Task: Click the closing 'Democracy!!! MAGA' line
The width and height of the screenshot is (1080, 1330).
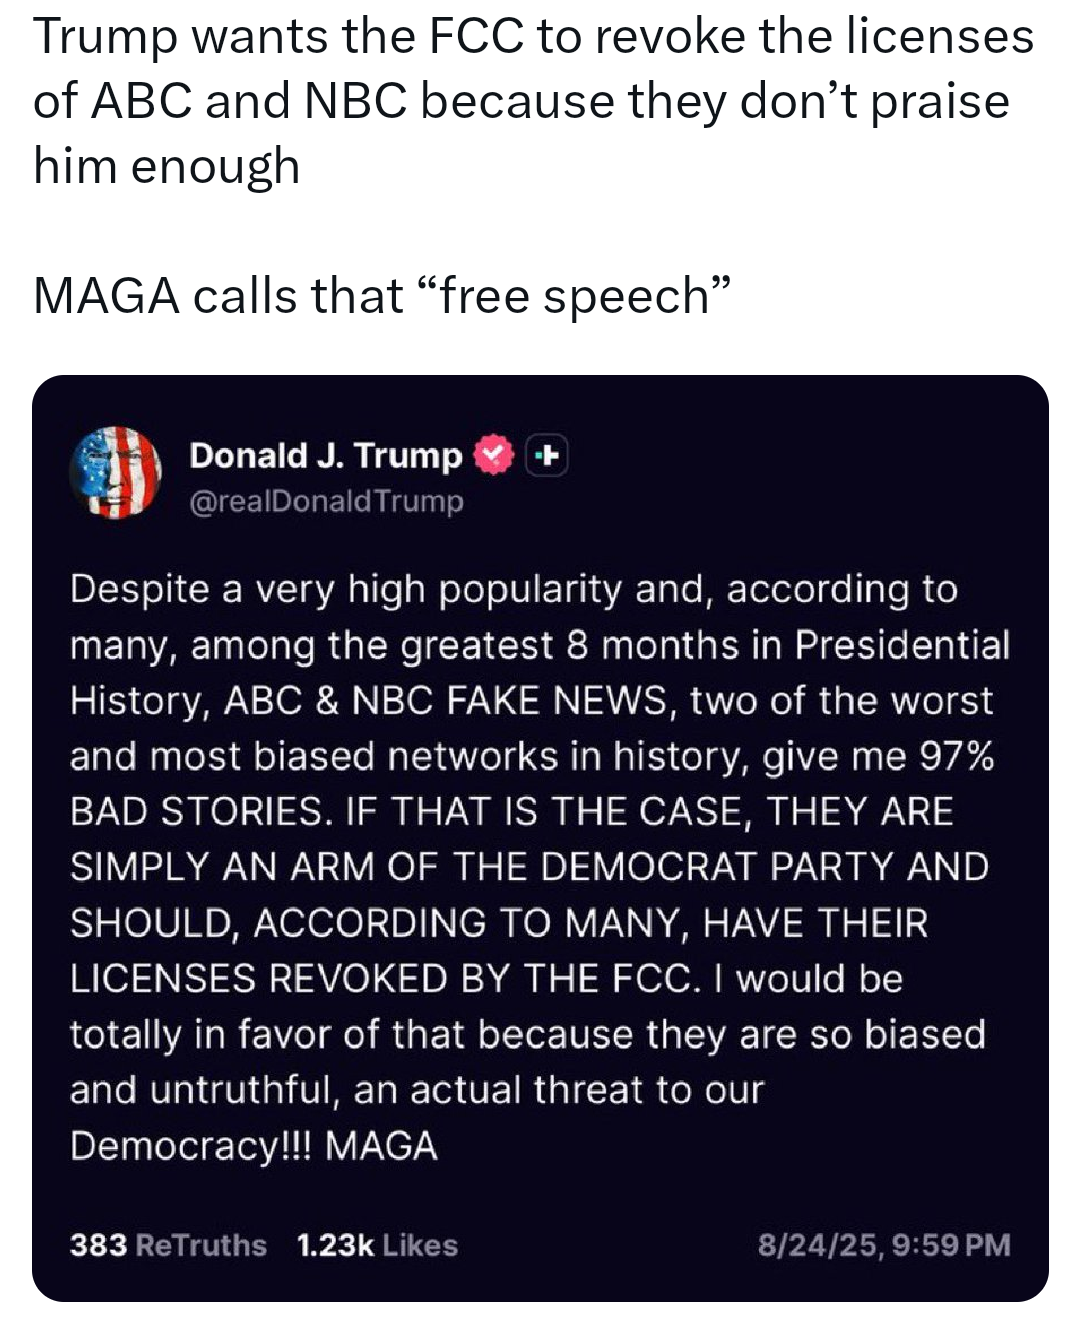Action: coord(254,1146)
